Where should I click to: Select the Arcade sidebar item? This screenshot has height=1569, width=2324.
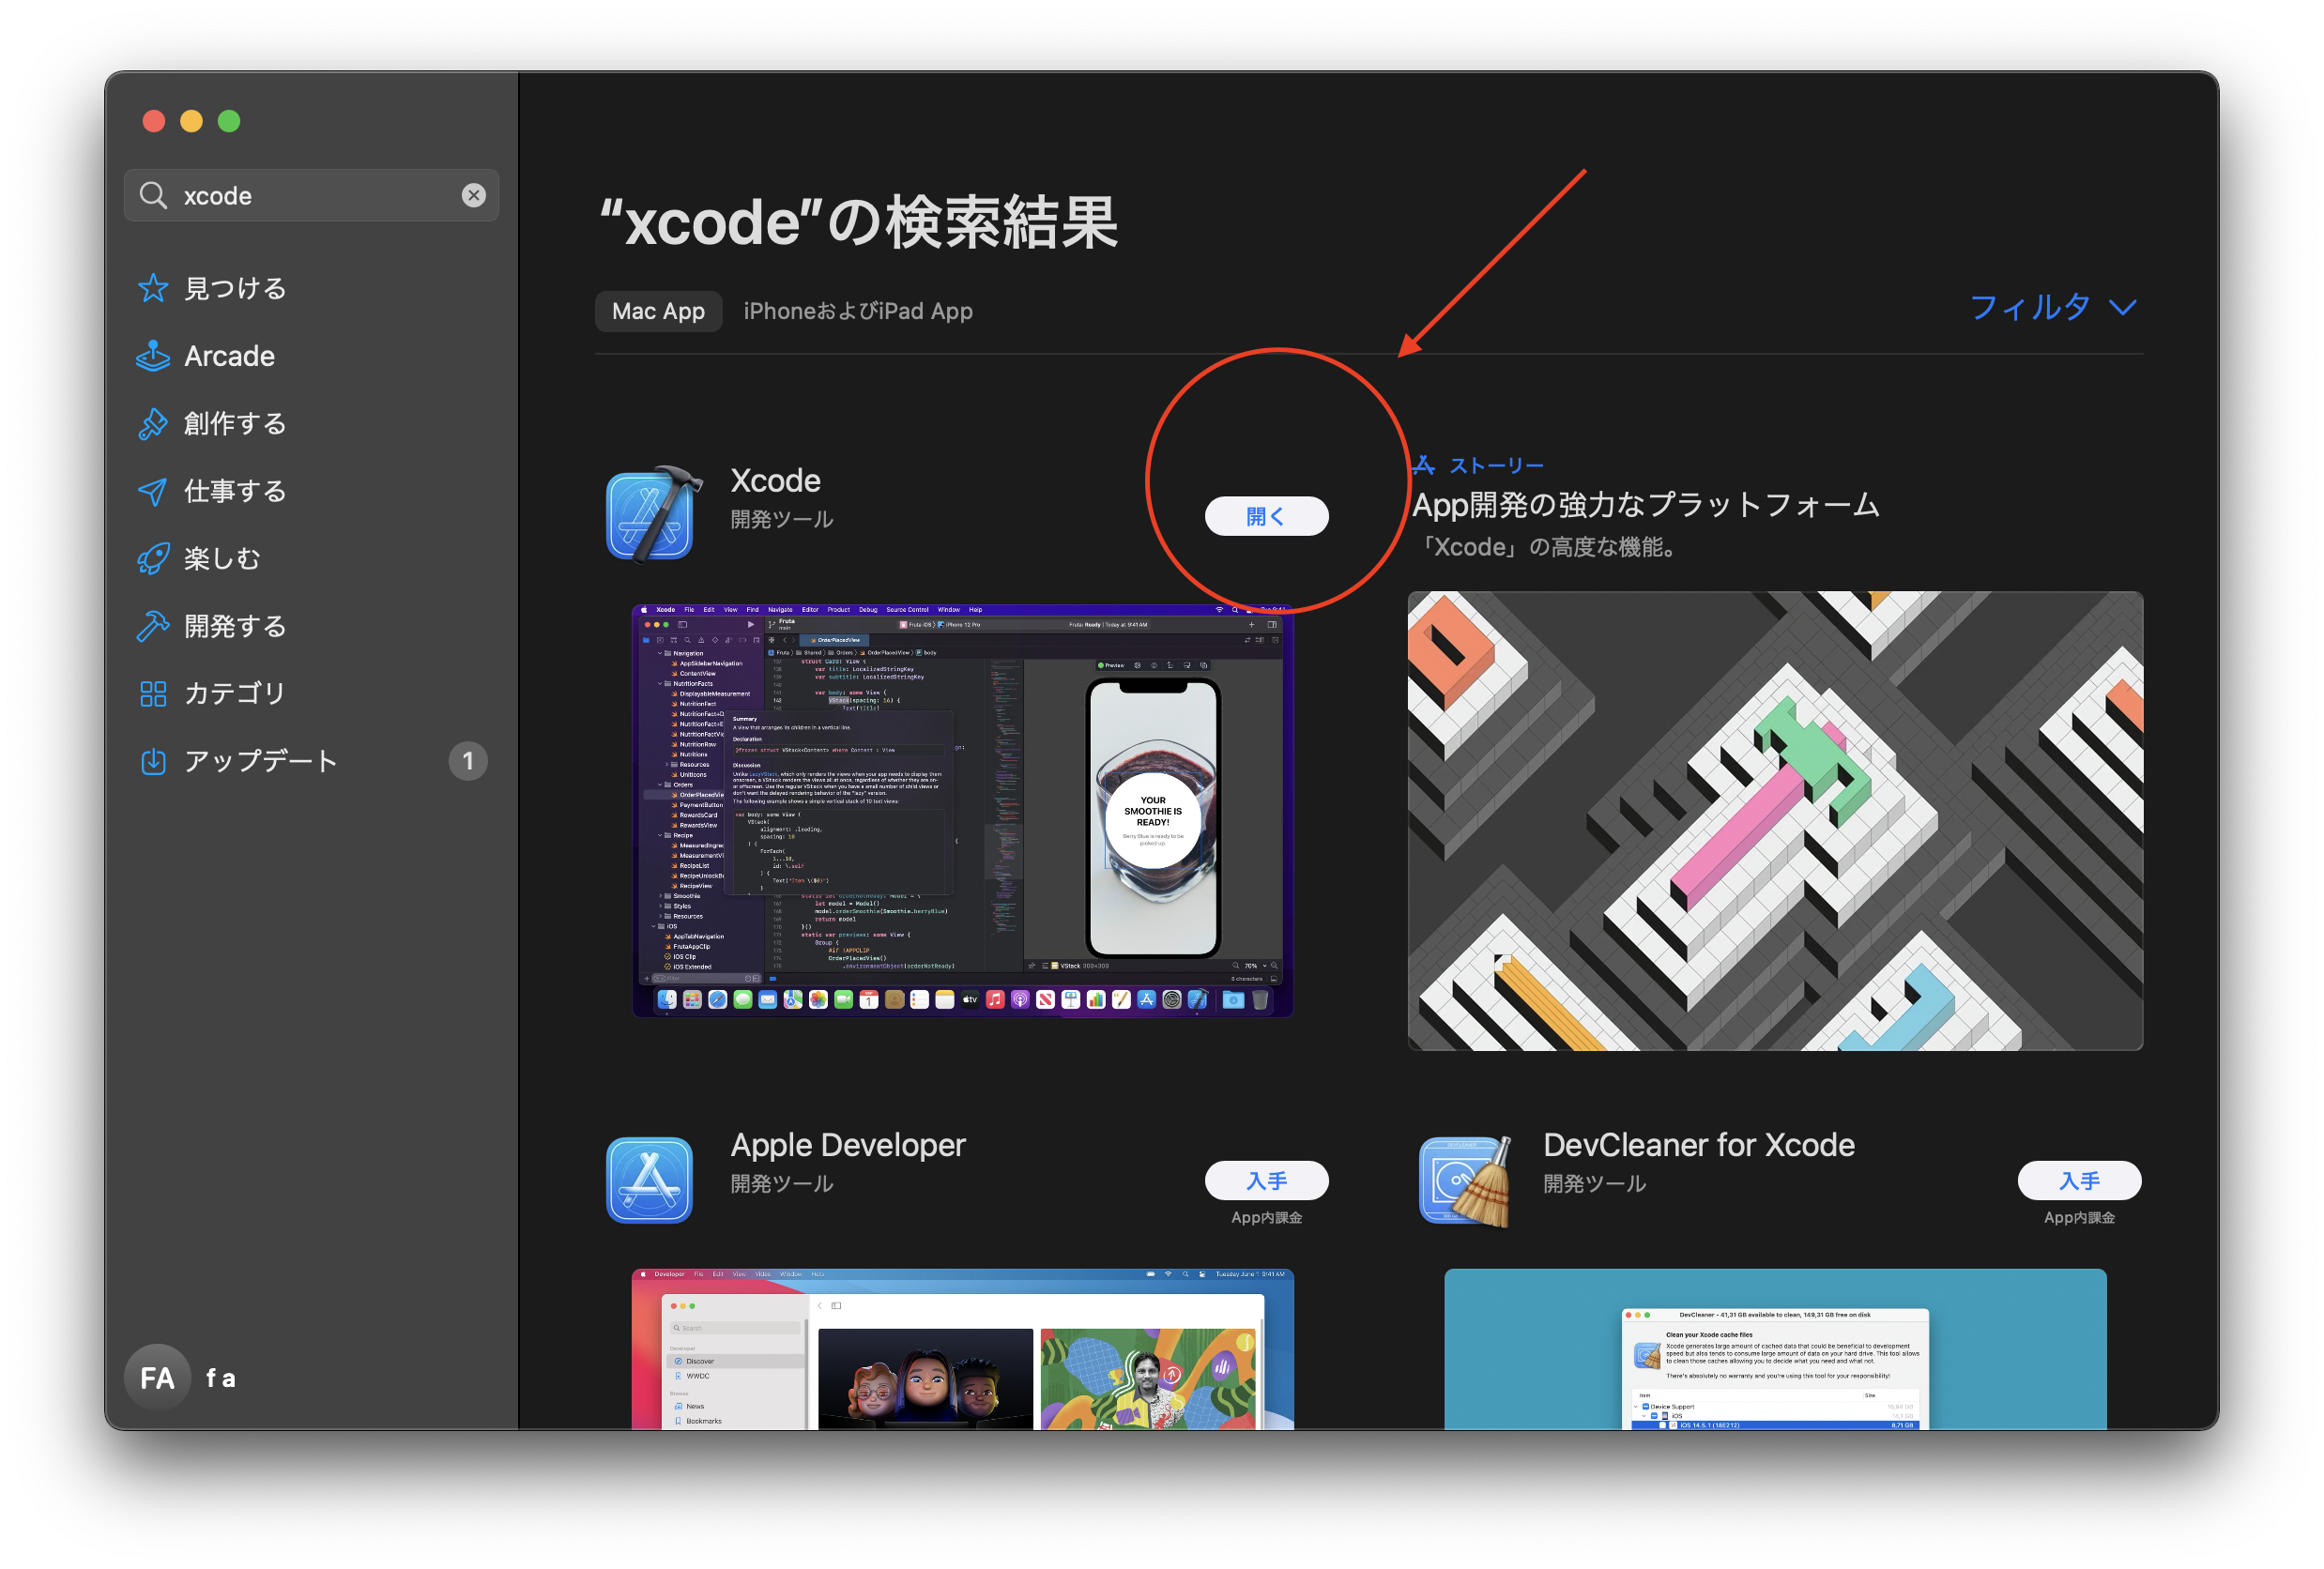(x=311, y=356)
